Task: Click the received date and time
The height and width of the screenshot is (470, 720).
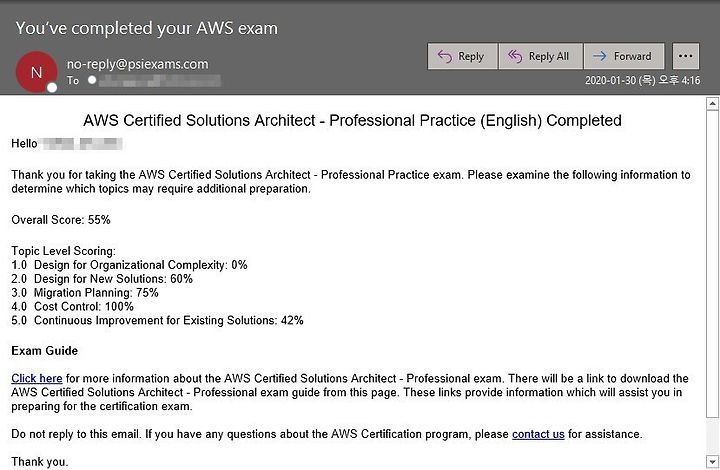Action: point(642,80)
